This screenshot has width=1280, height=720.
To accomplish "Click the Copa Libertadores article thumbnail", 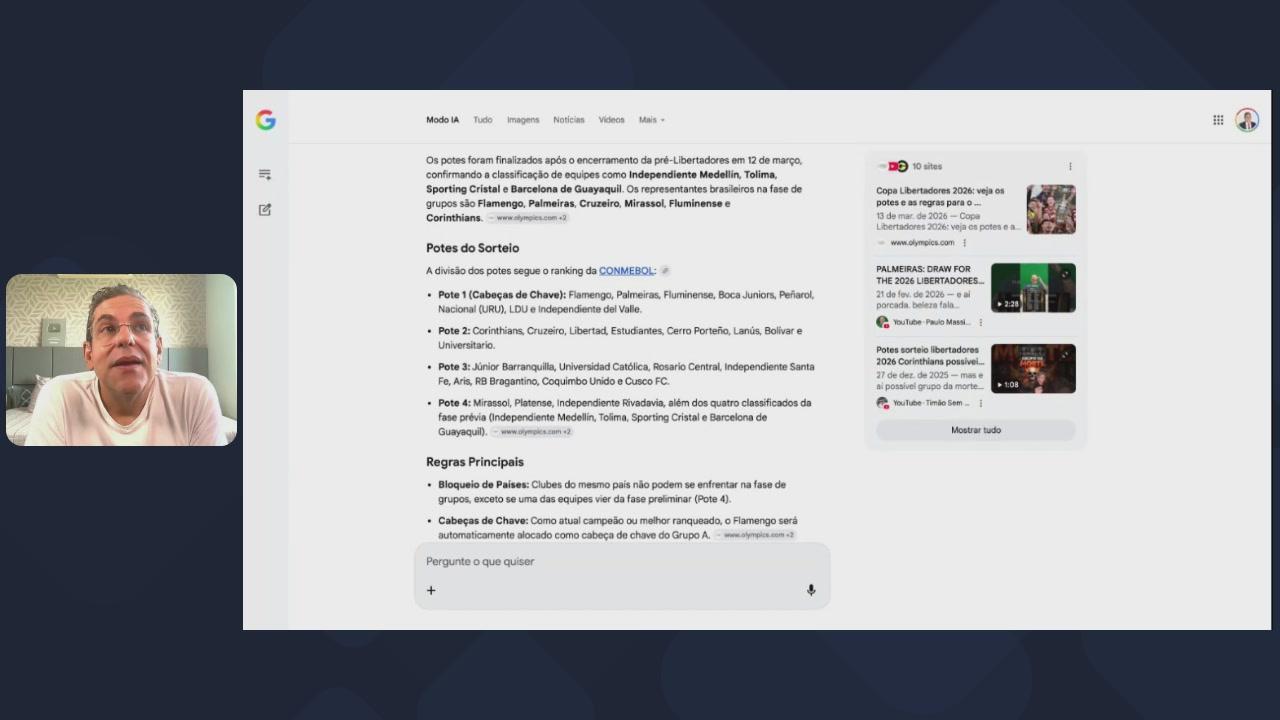I will (x=1051, y=209).
